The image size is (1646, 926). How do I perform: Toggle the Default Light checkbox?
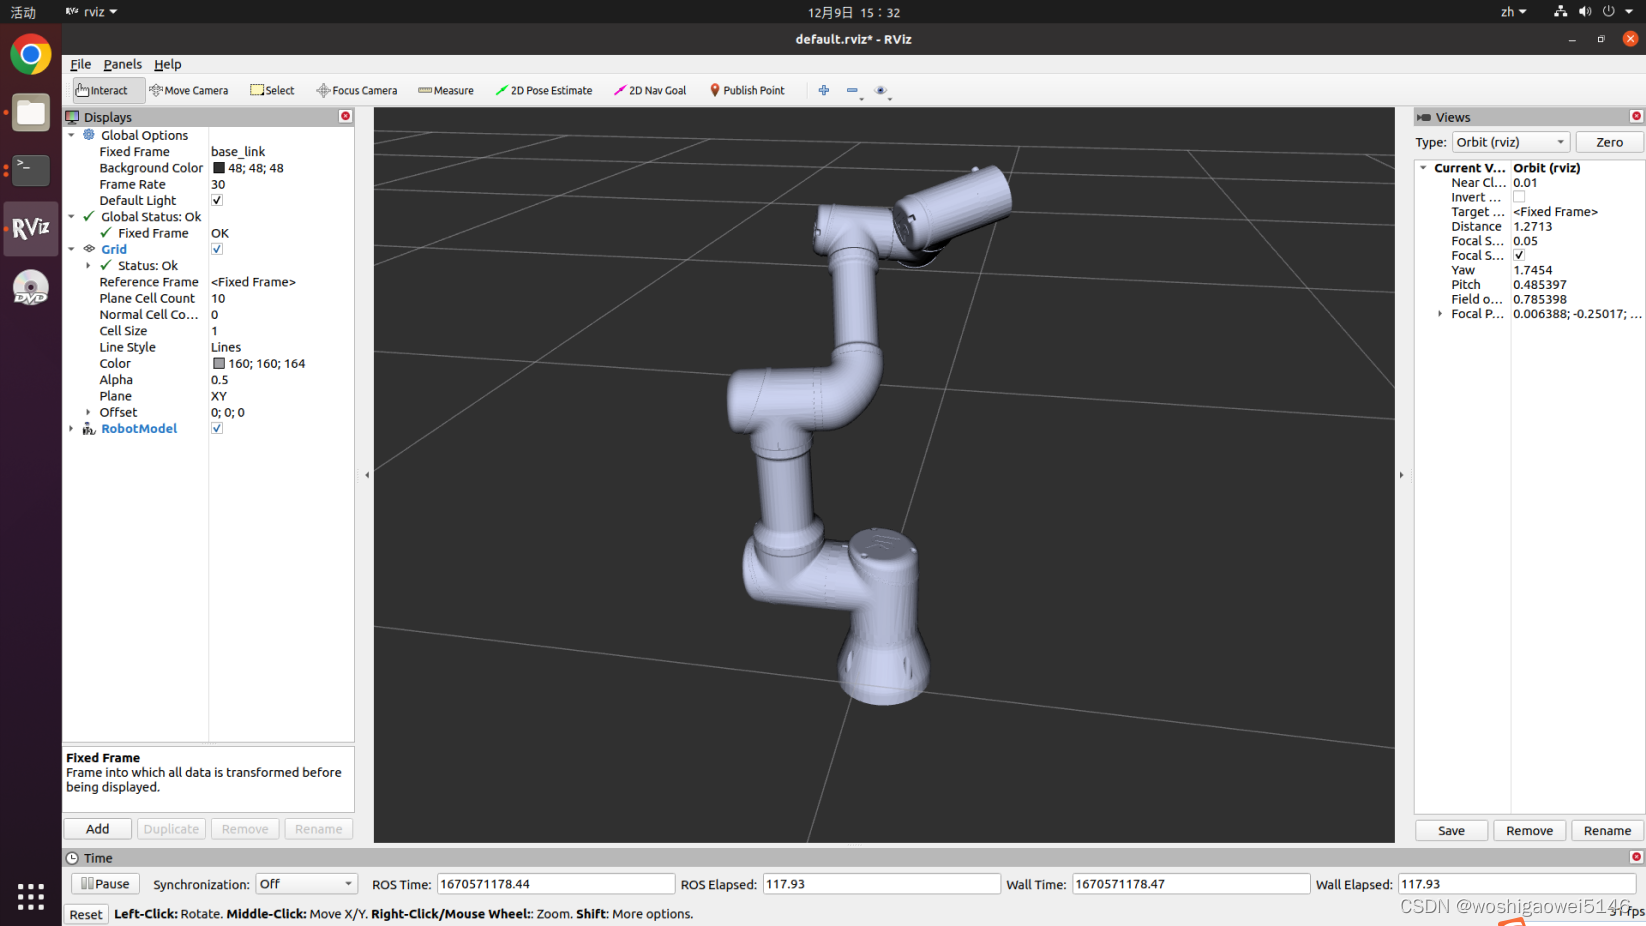coord(217,200)
